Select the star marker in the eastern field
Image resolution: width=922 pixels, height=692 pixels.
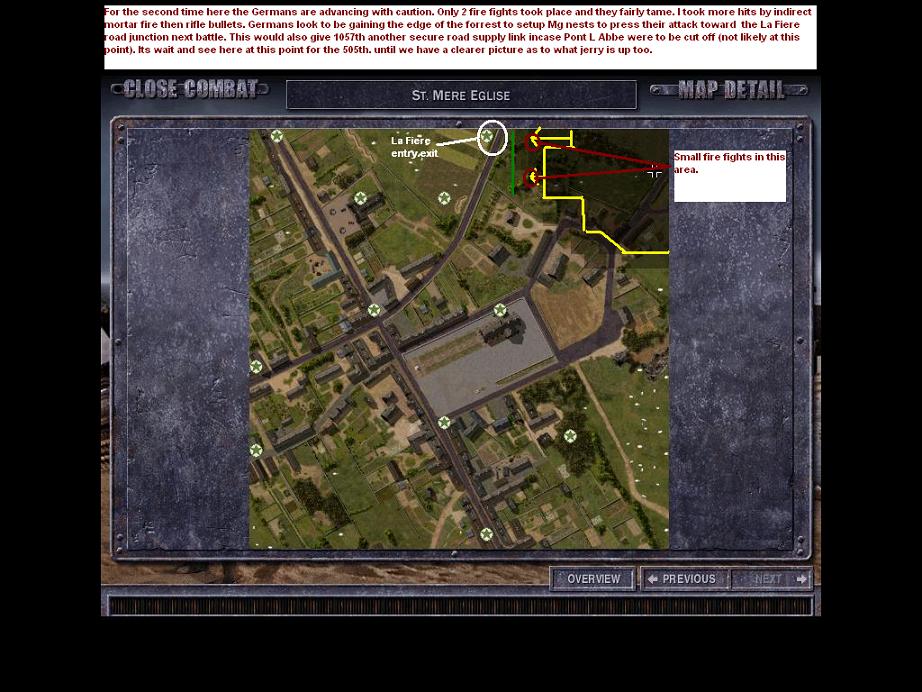570,436
